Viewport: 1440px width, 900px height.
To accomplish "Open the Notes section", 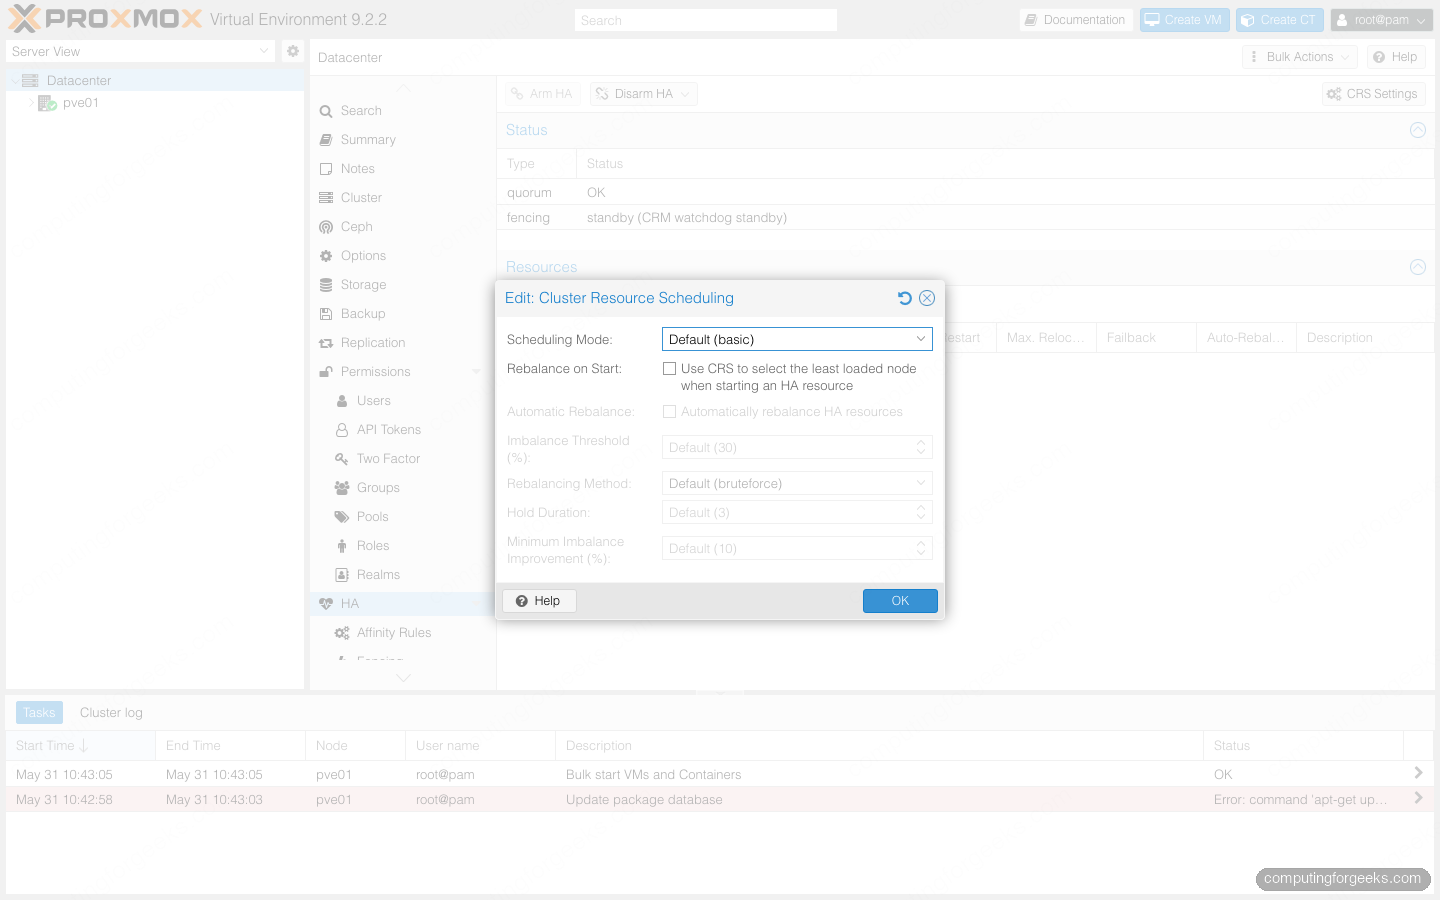I will (x=357, y=168).
